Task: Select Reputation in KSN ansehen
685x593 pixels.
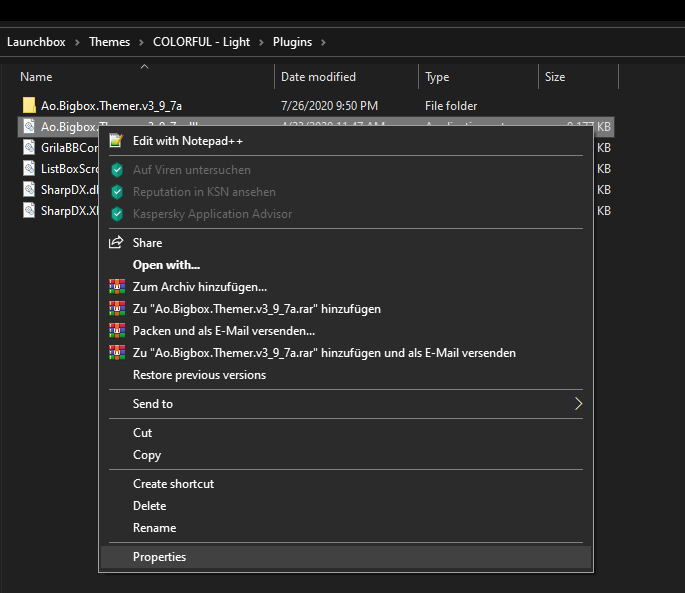Action: (346, 192)
